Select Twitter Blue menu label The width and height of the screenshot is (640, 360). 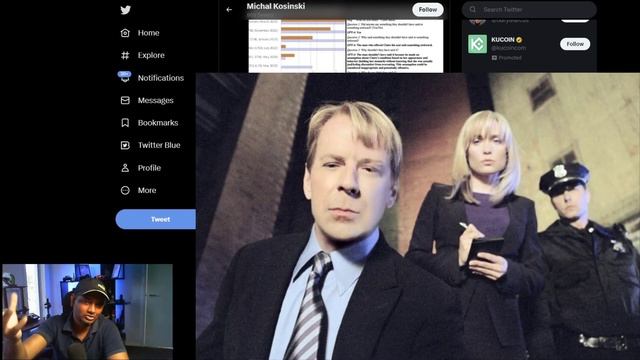tap(159, 145)
